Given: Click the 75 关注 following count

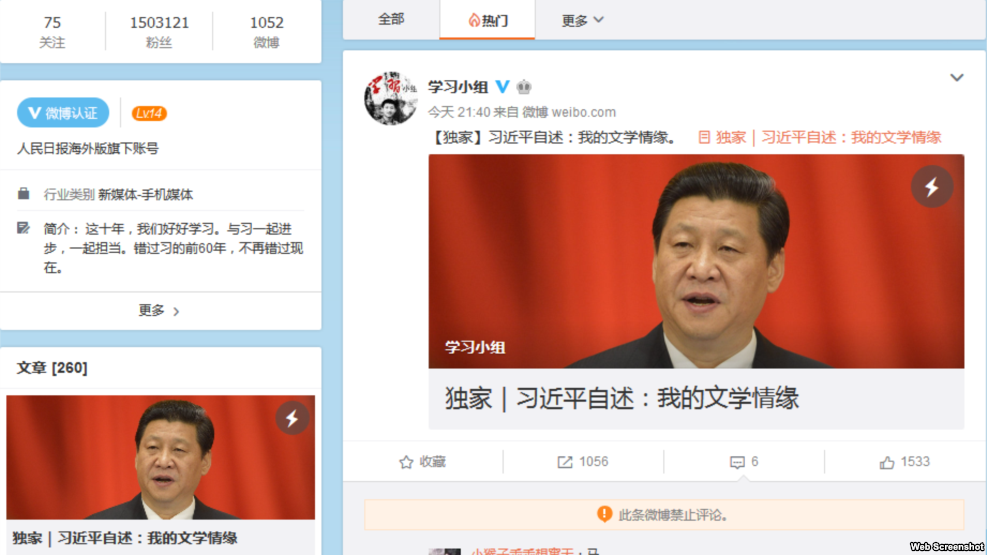Looking at the screenshot, I should click(52, 31).
